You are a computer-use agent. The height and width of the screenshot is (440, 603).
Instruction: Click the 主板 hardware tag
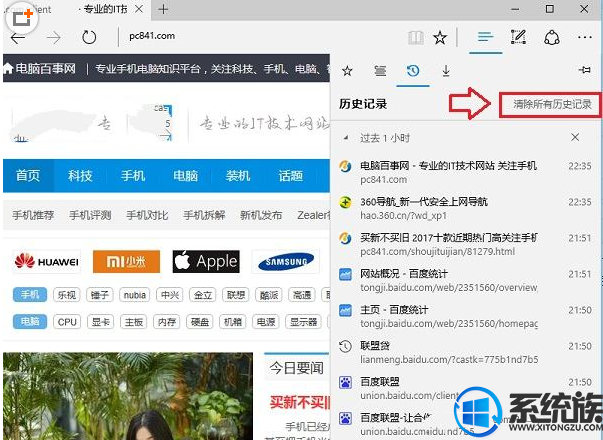[134, 322]
